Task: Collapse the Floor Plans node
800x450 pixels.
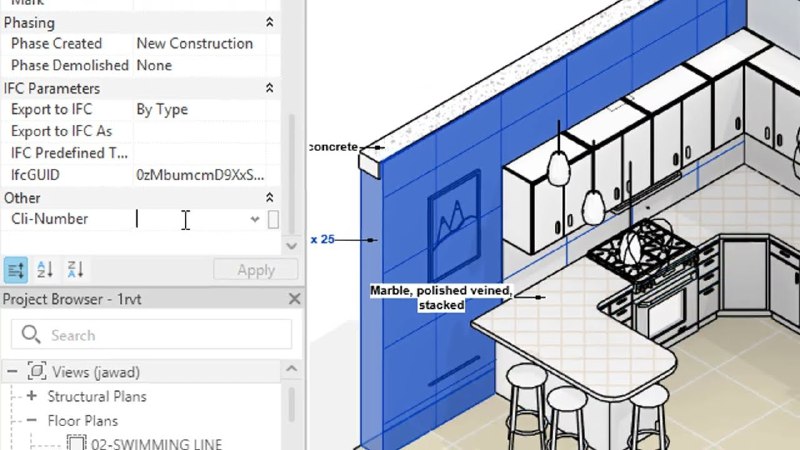Action: pyautogui.click(x=32, y=420)
